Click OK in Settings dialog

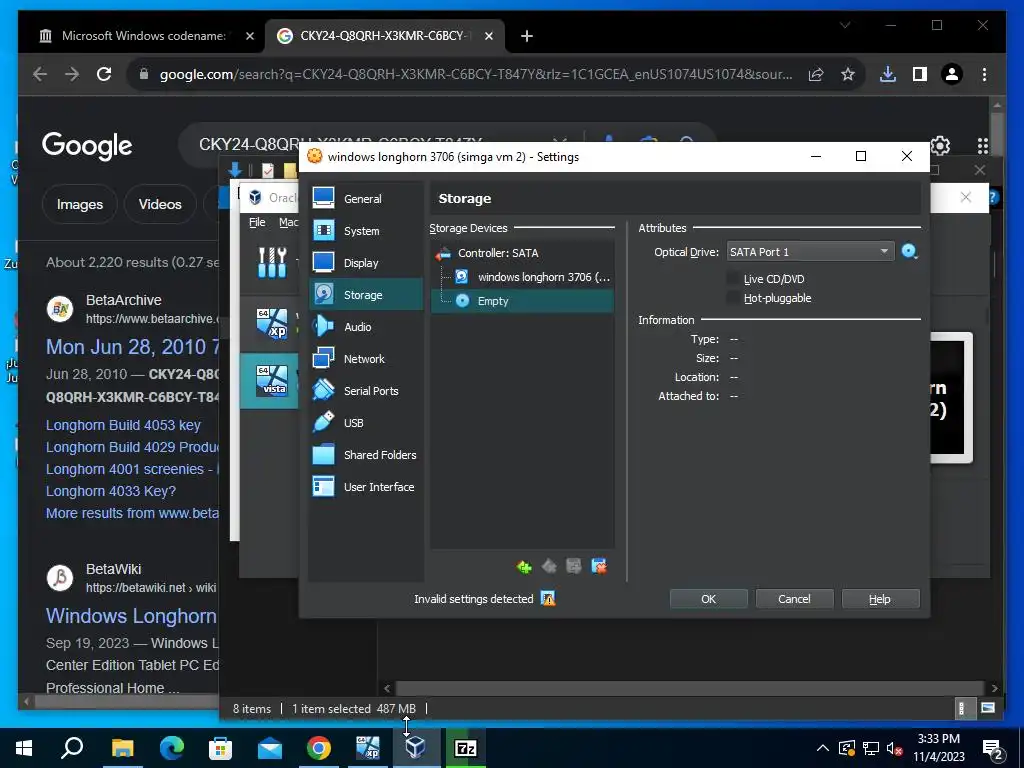(709, 599)
